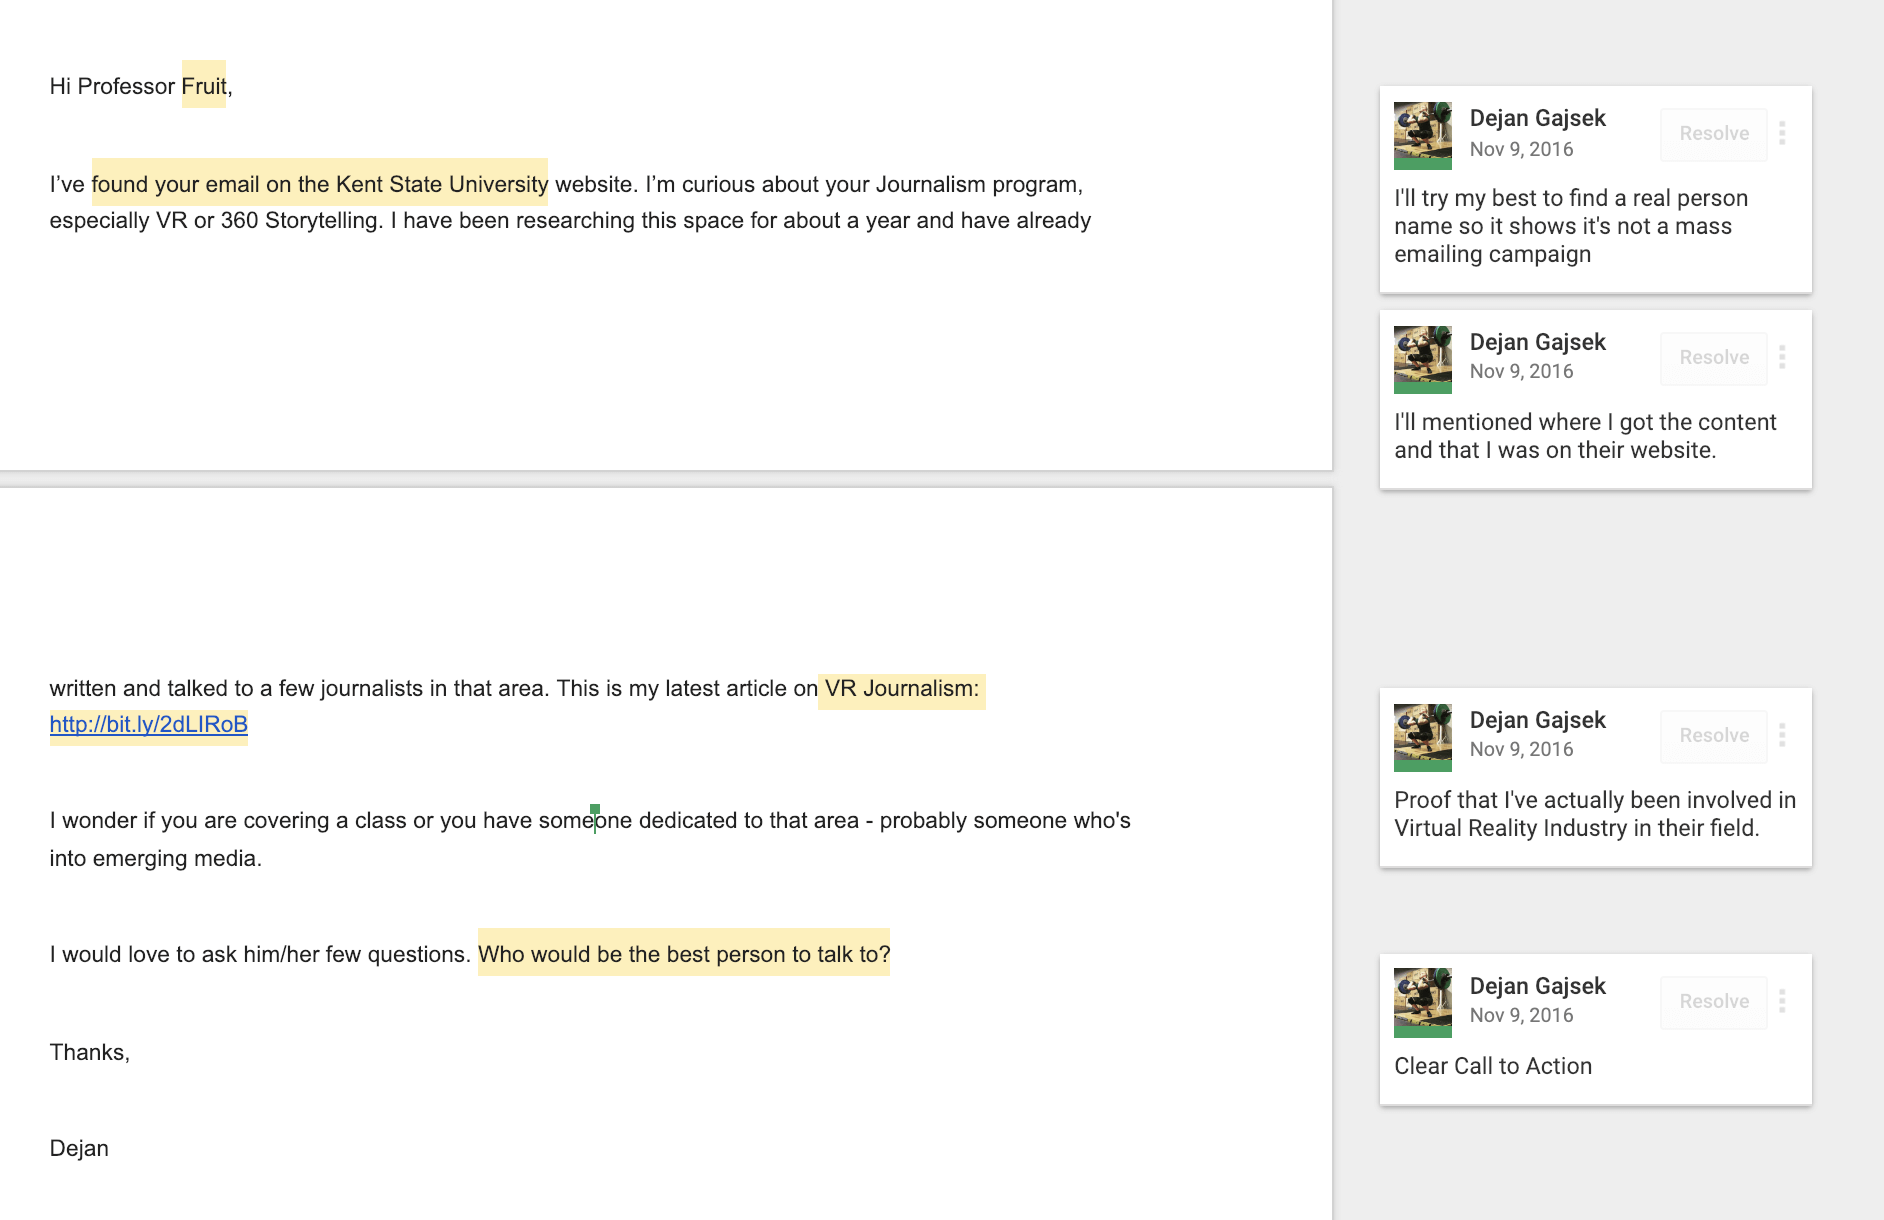Resolve the comment about mentioning their website
This screenshot has height=1220, width=1884.
click(1714, 358)
